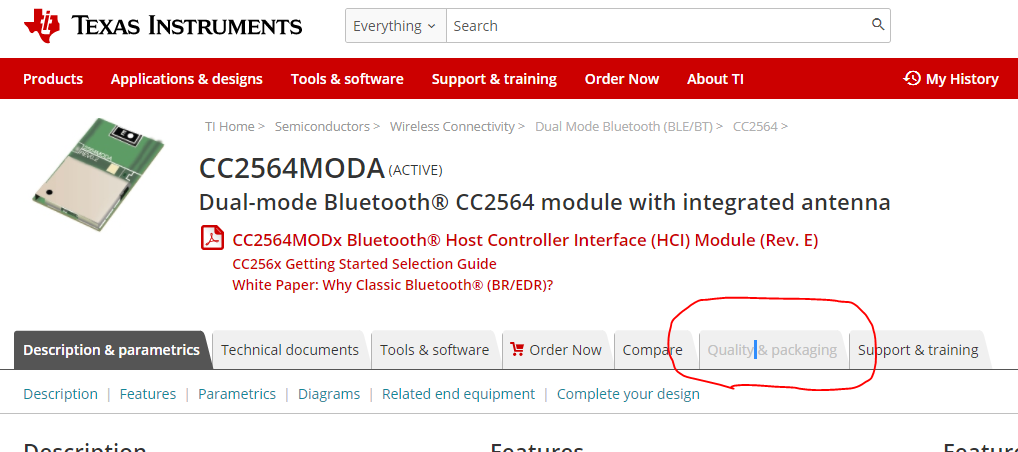Screen dimensions: 1018x452
Task: Click the My History clock icon
Action: click(x=912, y=78)
